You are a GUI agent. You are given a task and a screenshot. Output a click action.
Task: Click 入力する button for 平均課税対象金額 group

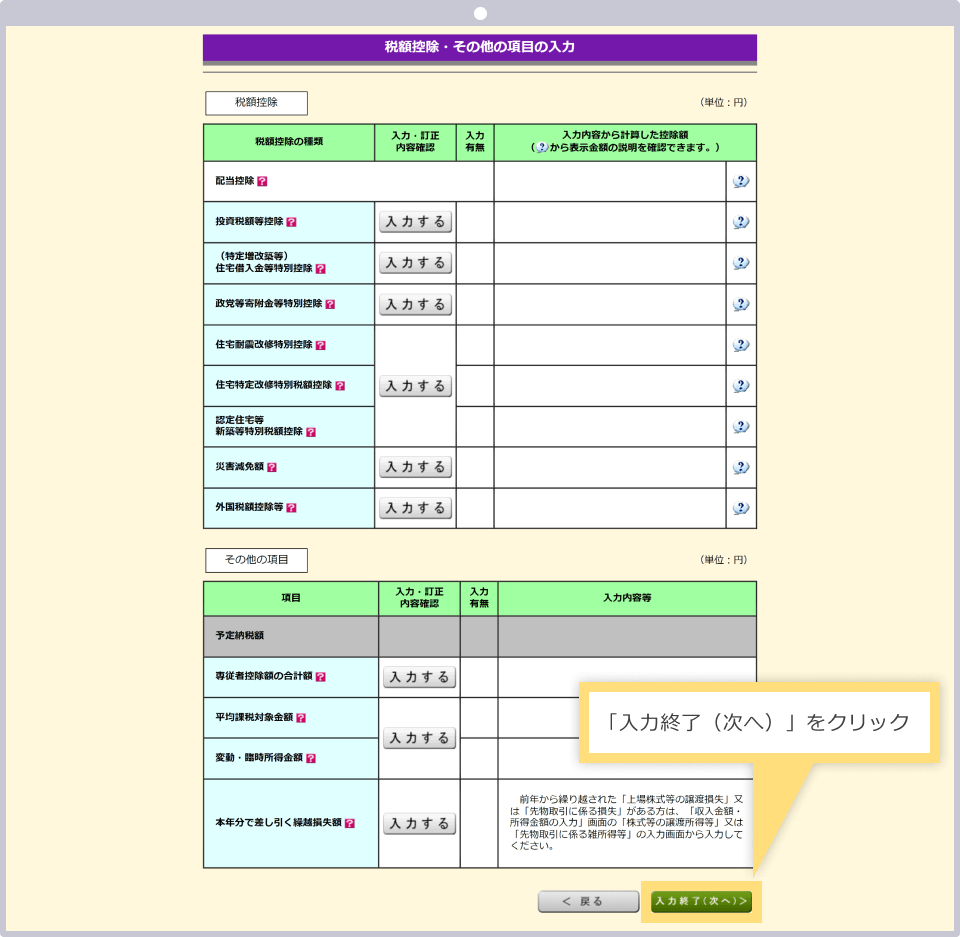[419, 738]
